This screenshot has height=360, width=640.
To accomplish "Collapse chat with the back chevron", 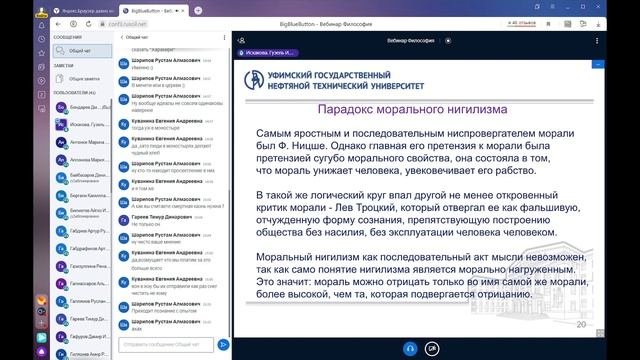I will click(122, 37).
